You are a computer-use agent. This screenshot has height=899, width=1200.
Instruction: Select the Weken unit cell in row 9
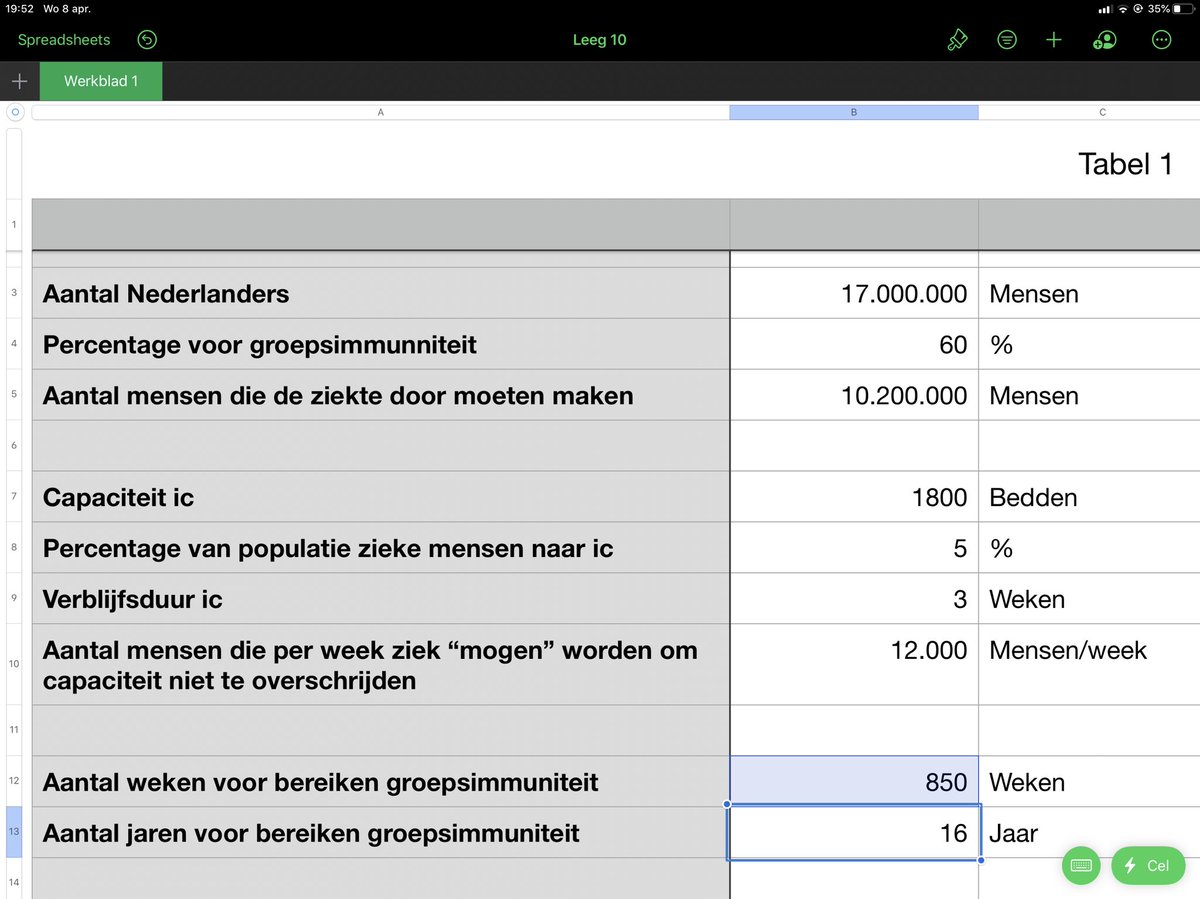click(1090, 599)
